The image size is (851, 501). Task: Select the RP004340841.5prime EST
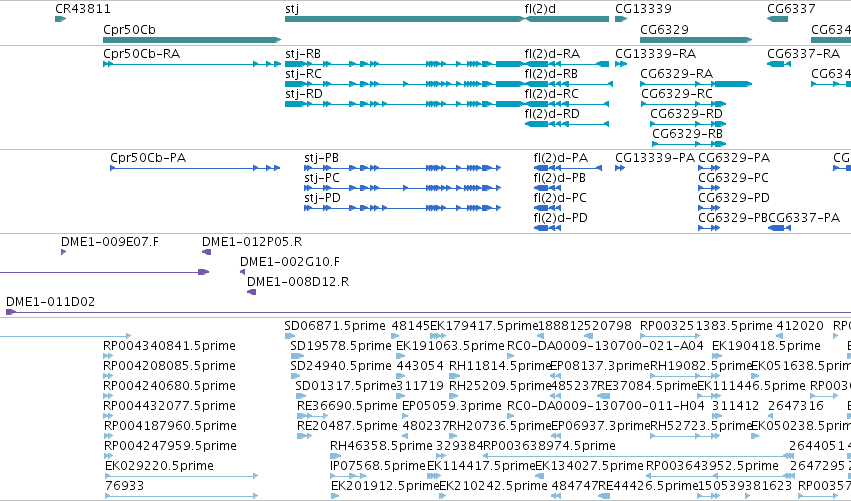[107, 356]
